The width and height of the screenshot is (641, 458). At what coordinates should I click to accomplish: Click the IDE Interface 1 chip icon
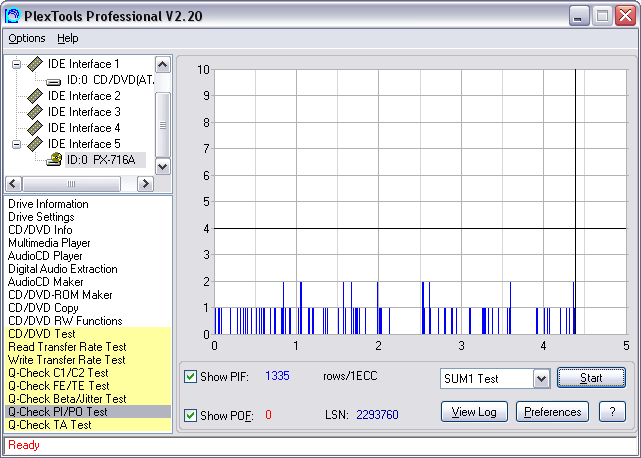click(35, 64)
